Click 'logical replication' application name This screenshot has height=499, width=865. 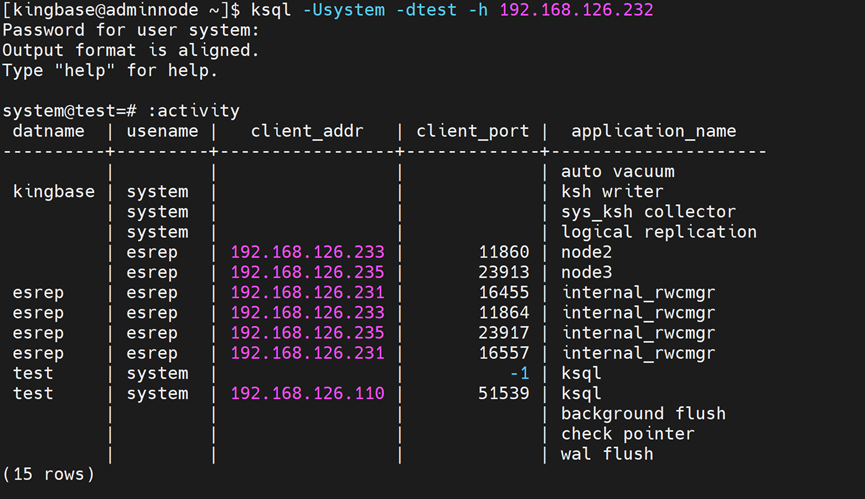click(659, 232)
